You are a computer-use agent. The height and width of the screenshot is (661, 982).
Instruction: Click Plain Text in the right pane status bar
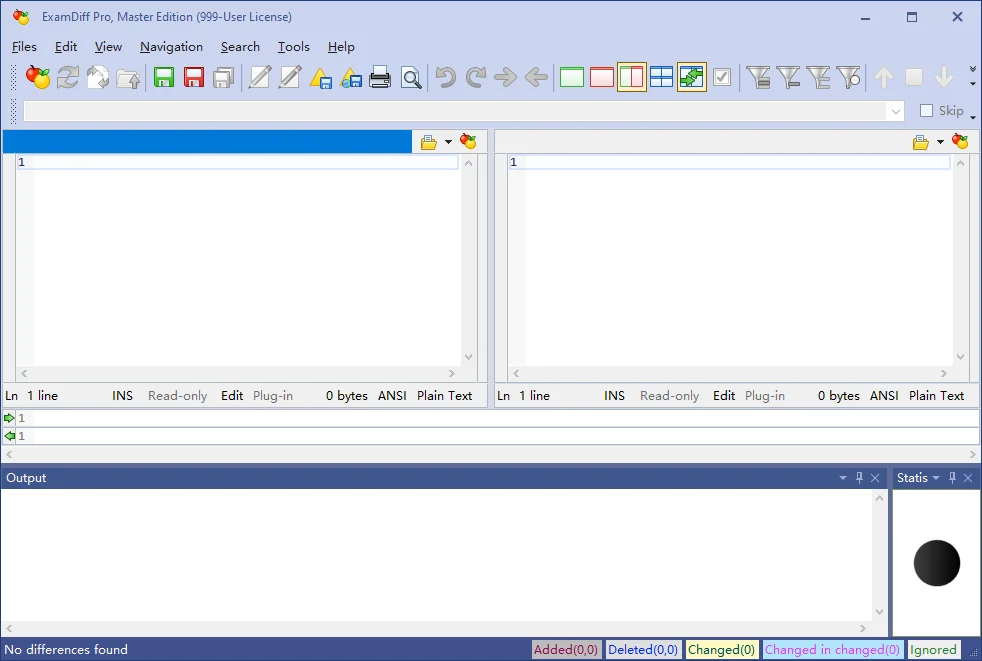936,396
